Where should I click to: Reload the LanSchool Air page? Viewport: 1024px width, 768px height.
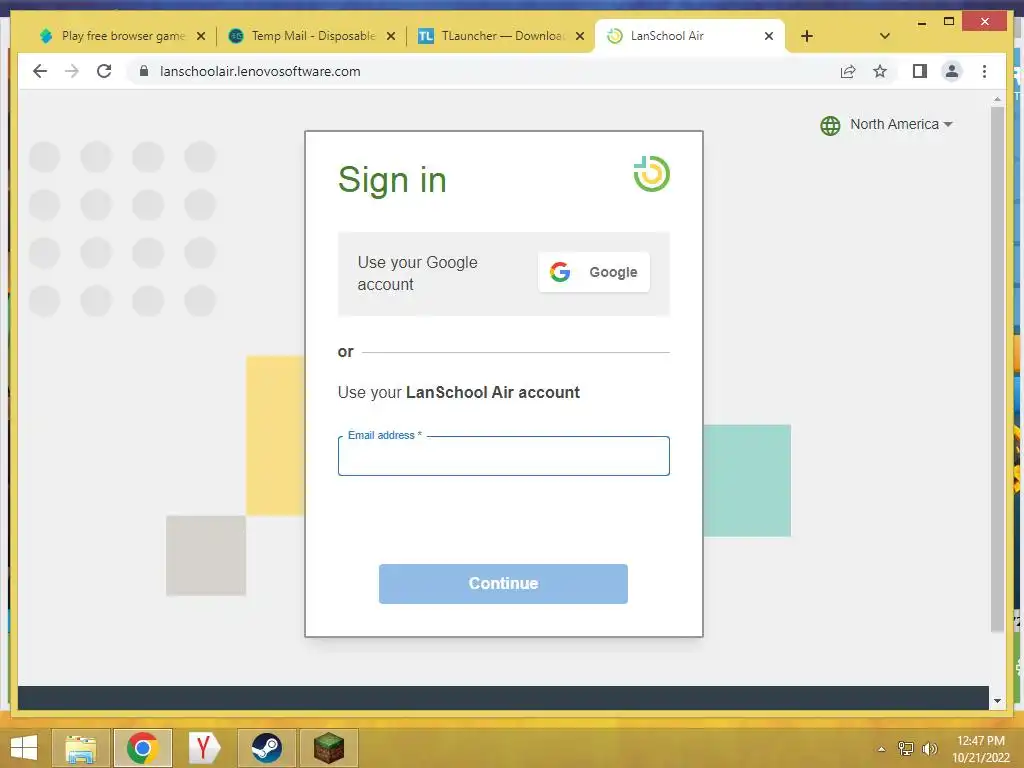tap(104, 71)
